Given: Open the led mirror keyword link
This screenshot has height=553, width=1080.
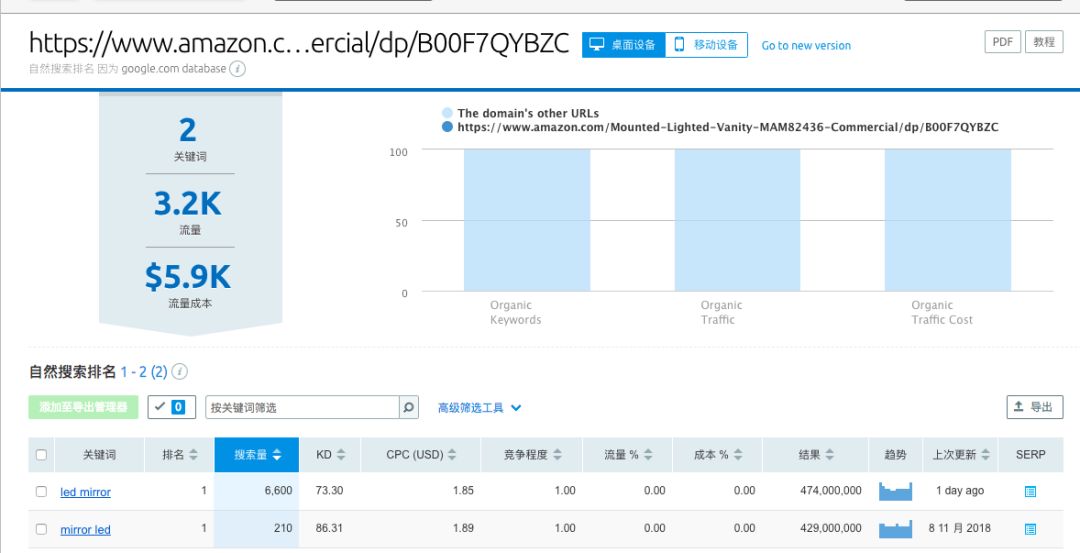Looking at the screenshot, I should coord(85,492).
